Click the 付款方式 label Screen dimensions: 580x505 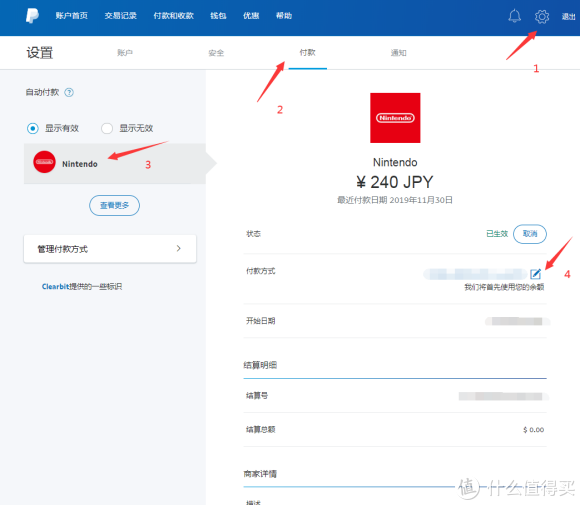(261, 271)
